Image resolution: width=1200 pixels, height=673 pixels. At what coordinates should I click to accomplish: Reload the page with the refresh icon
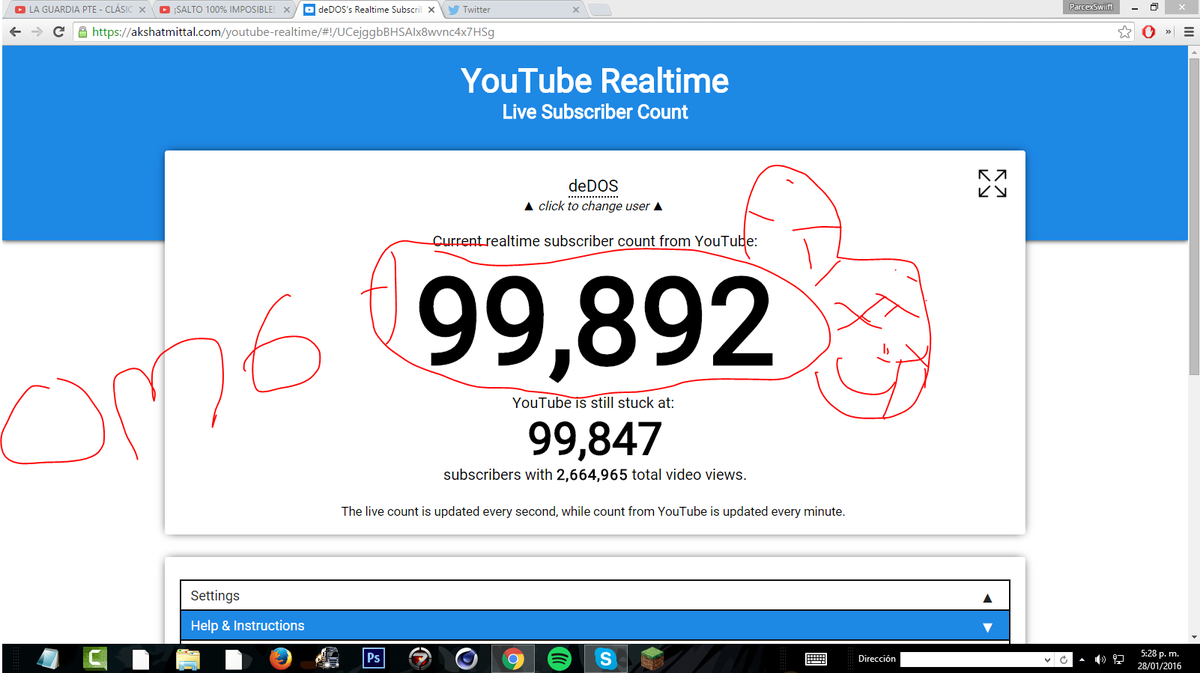(59, 32)
